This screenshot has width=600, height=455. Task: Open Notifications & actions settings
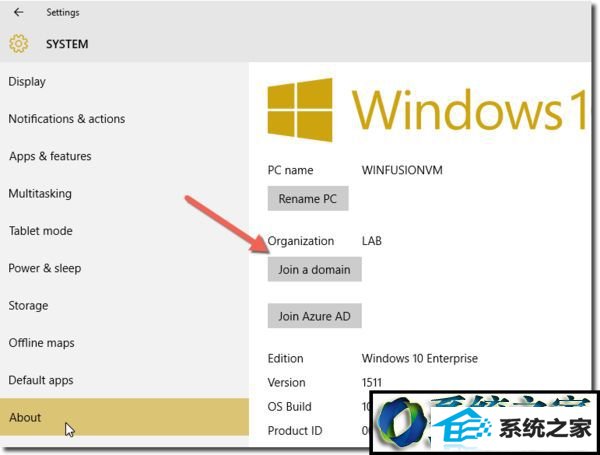point(124,119)
